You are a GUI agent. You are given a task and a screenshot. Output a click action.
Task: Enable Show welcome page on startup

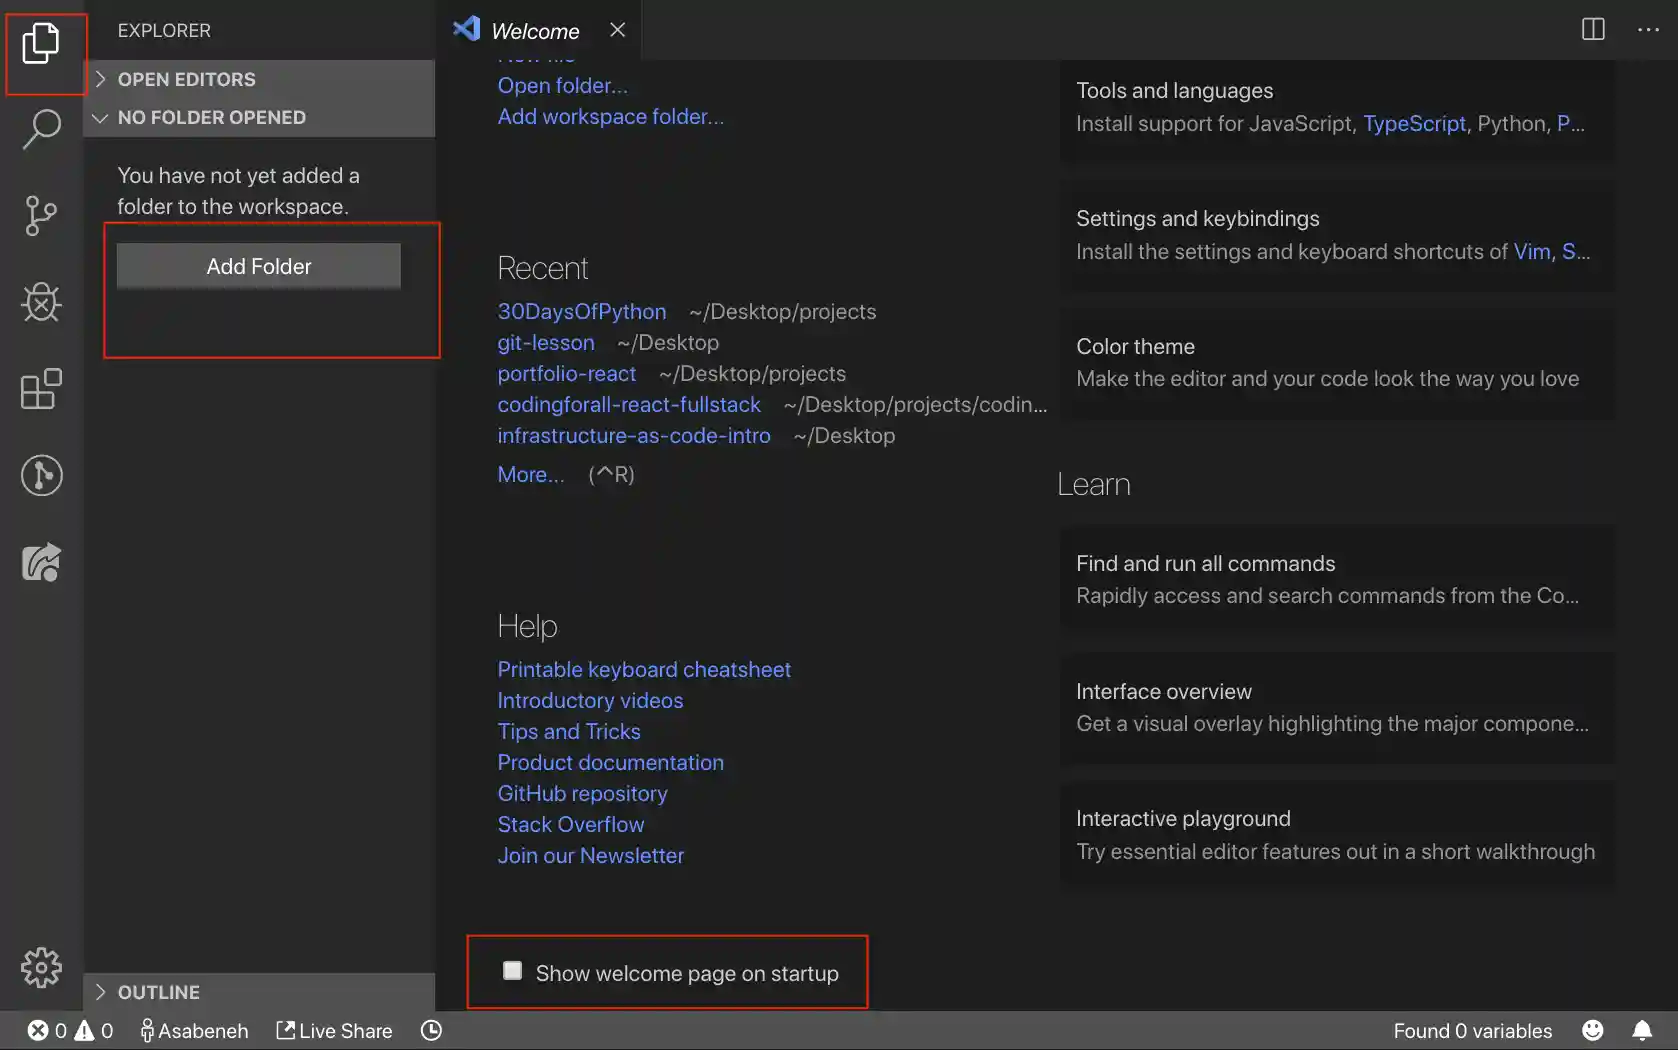512,969
